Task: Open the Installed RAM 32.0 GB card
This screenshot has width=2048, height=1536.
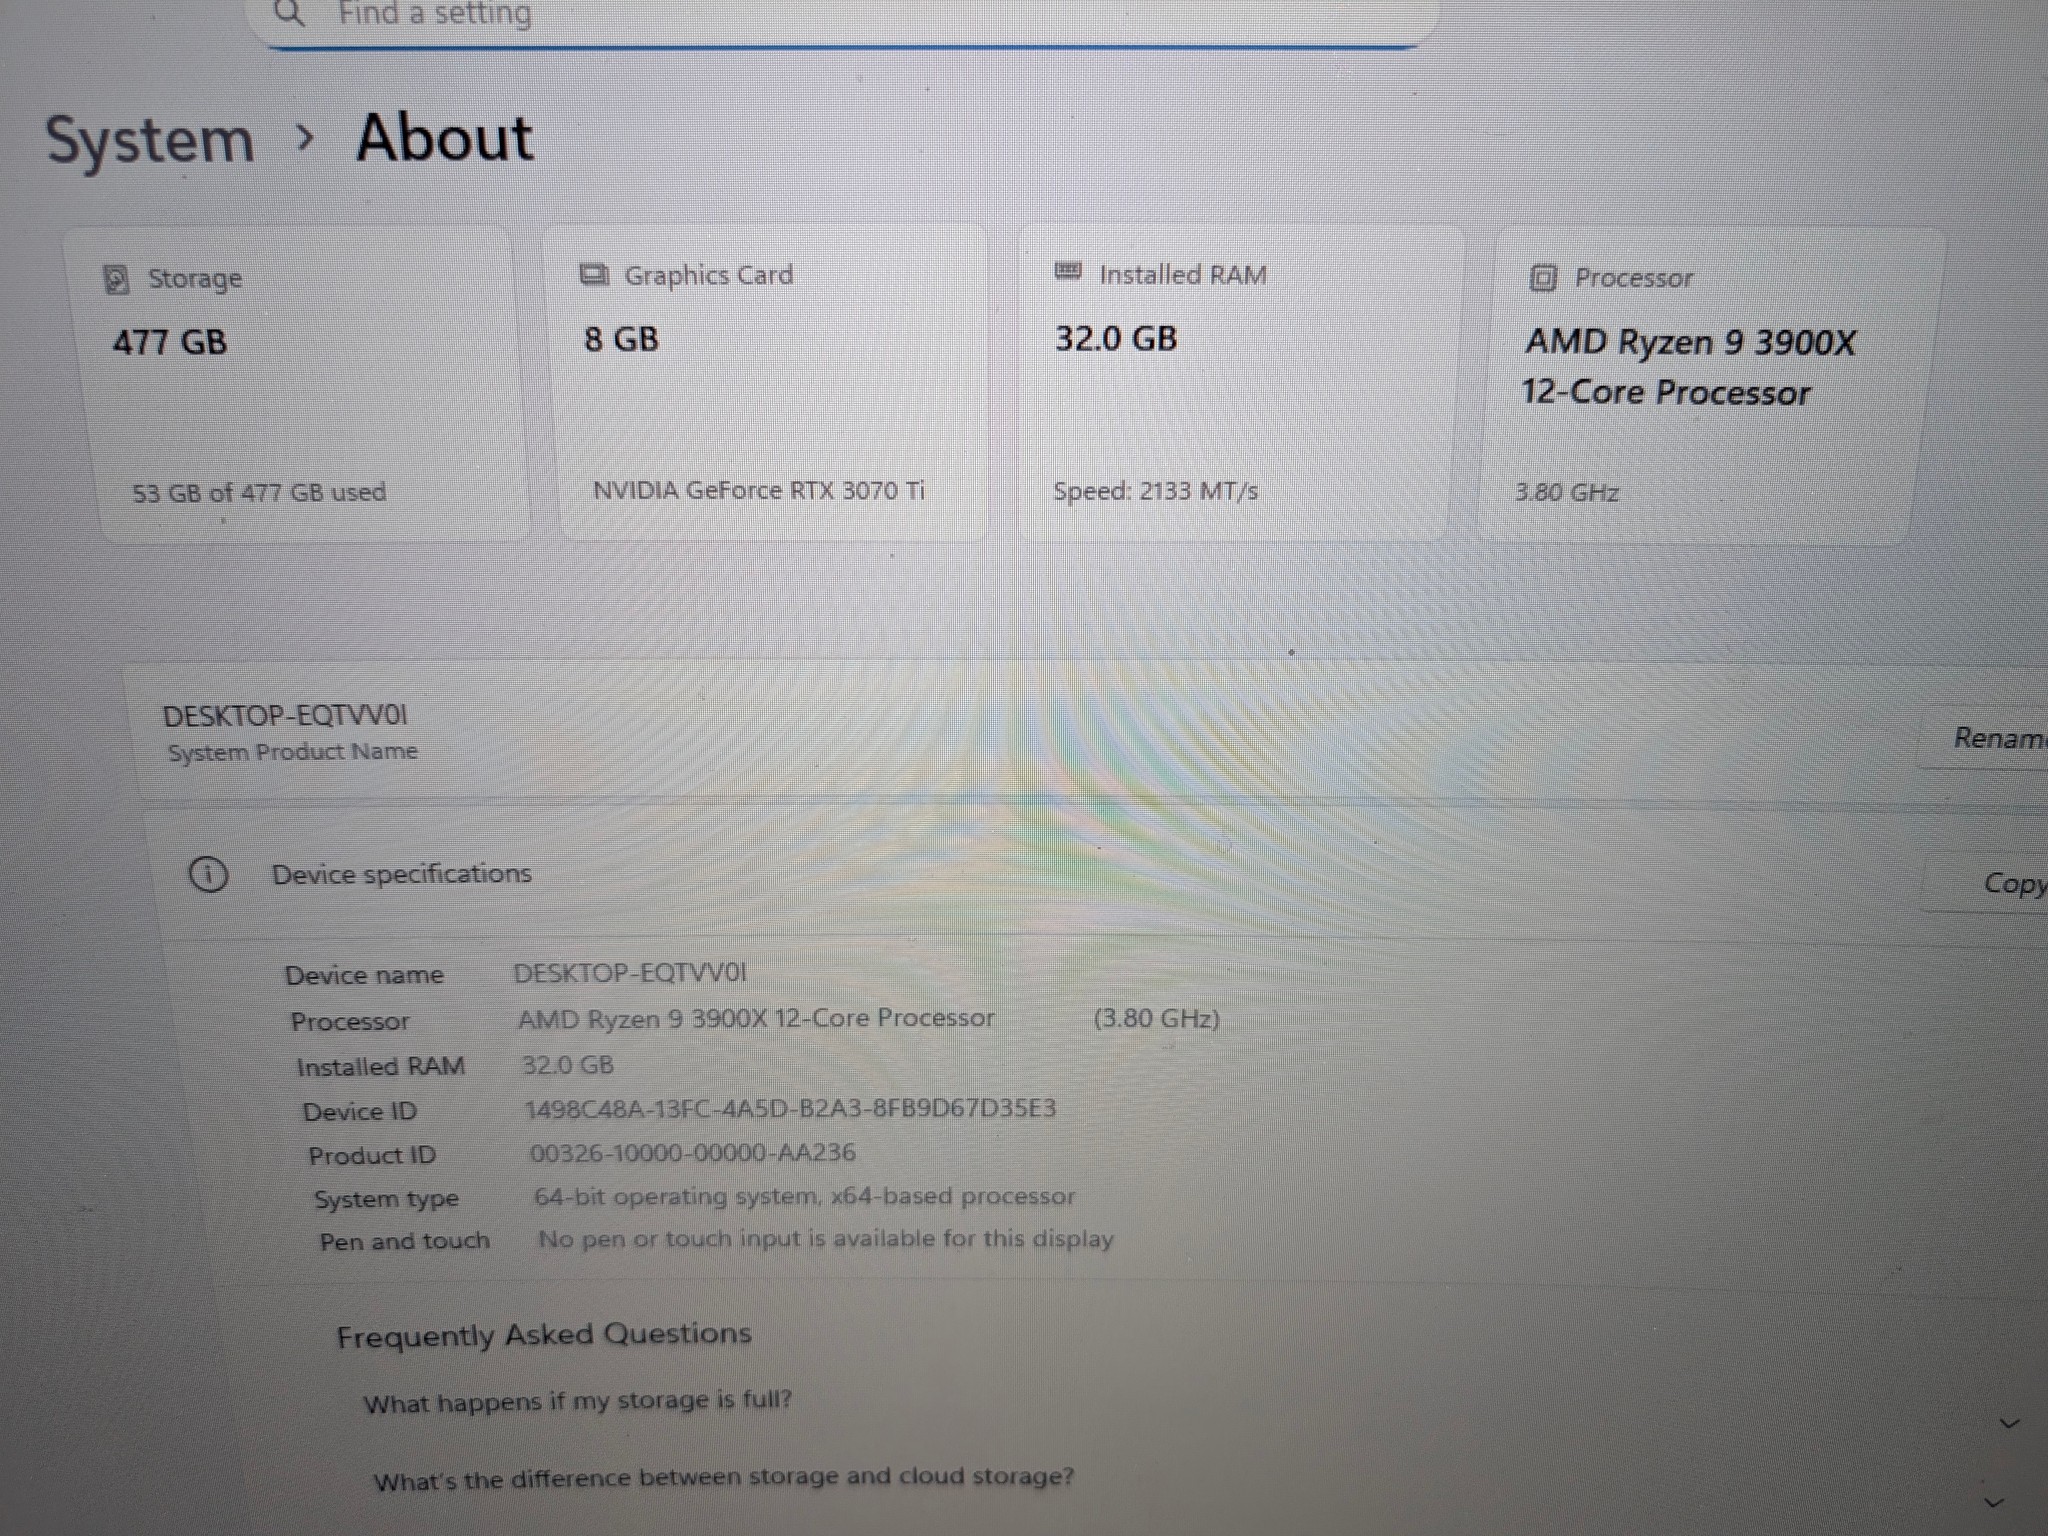Action: click(1240, 383)
